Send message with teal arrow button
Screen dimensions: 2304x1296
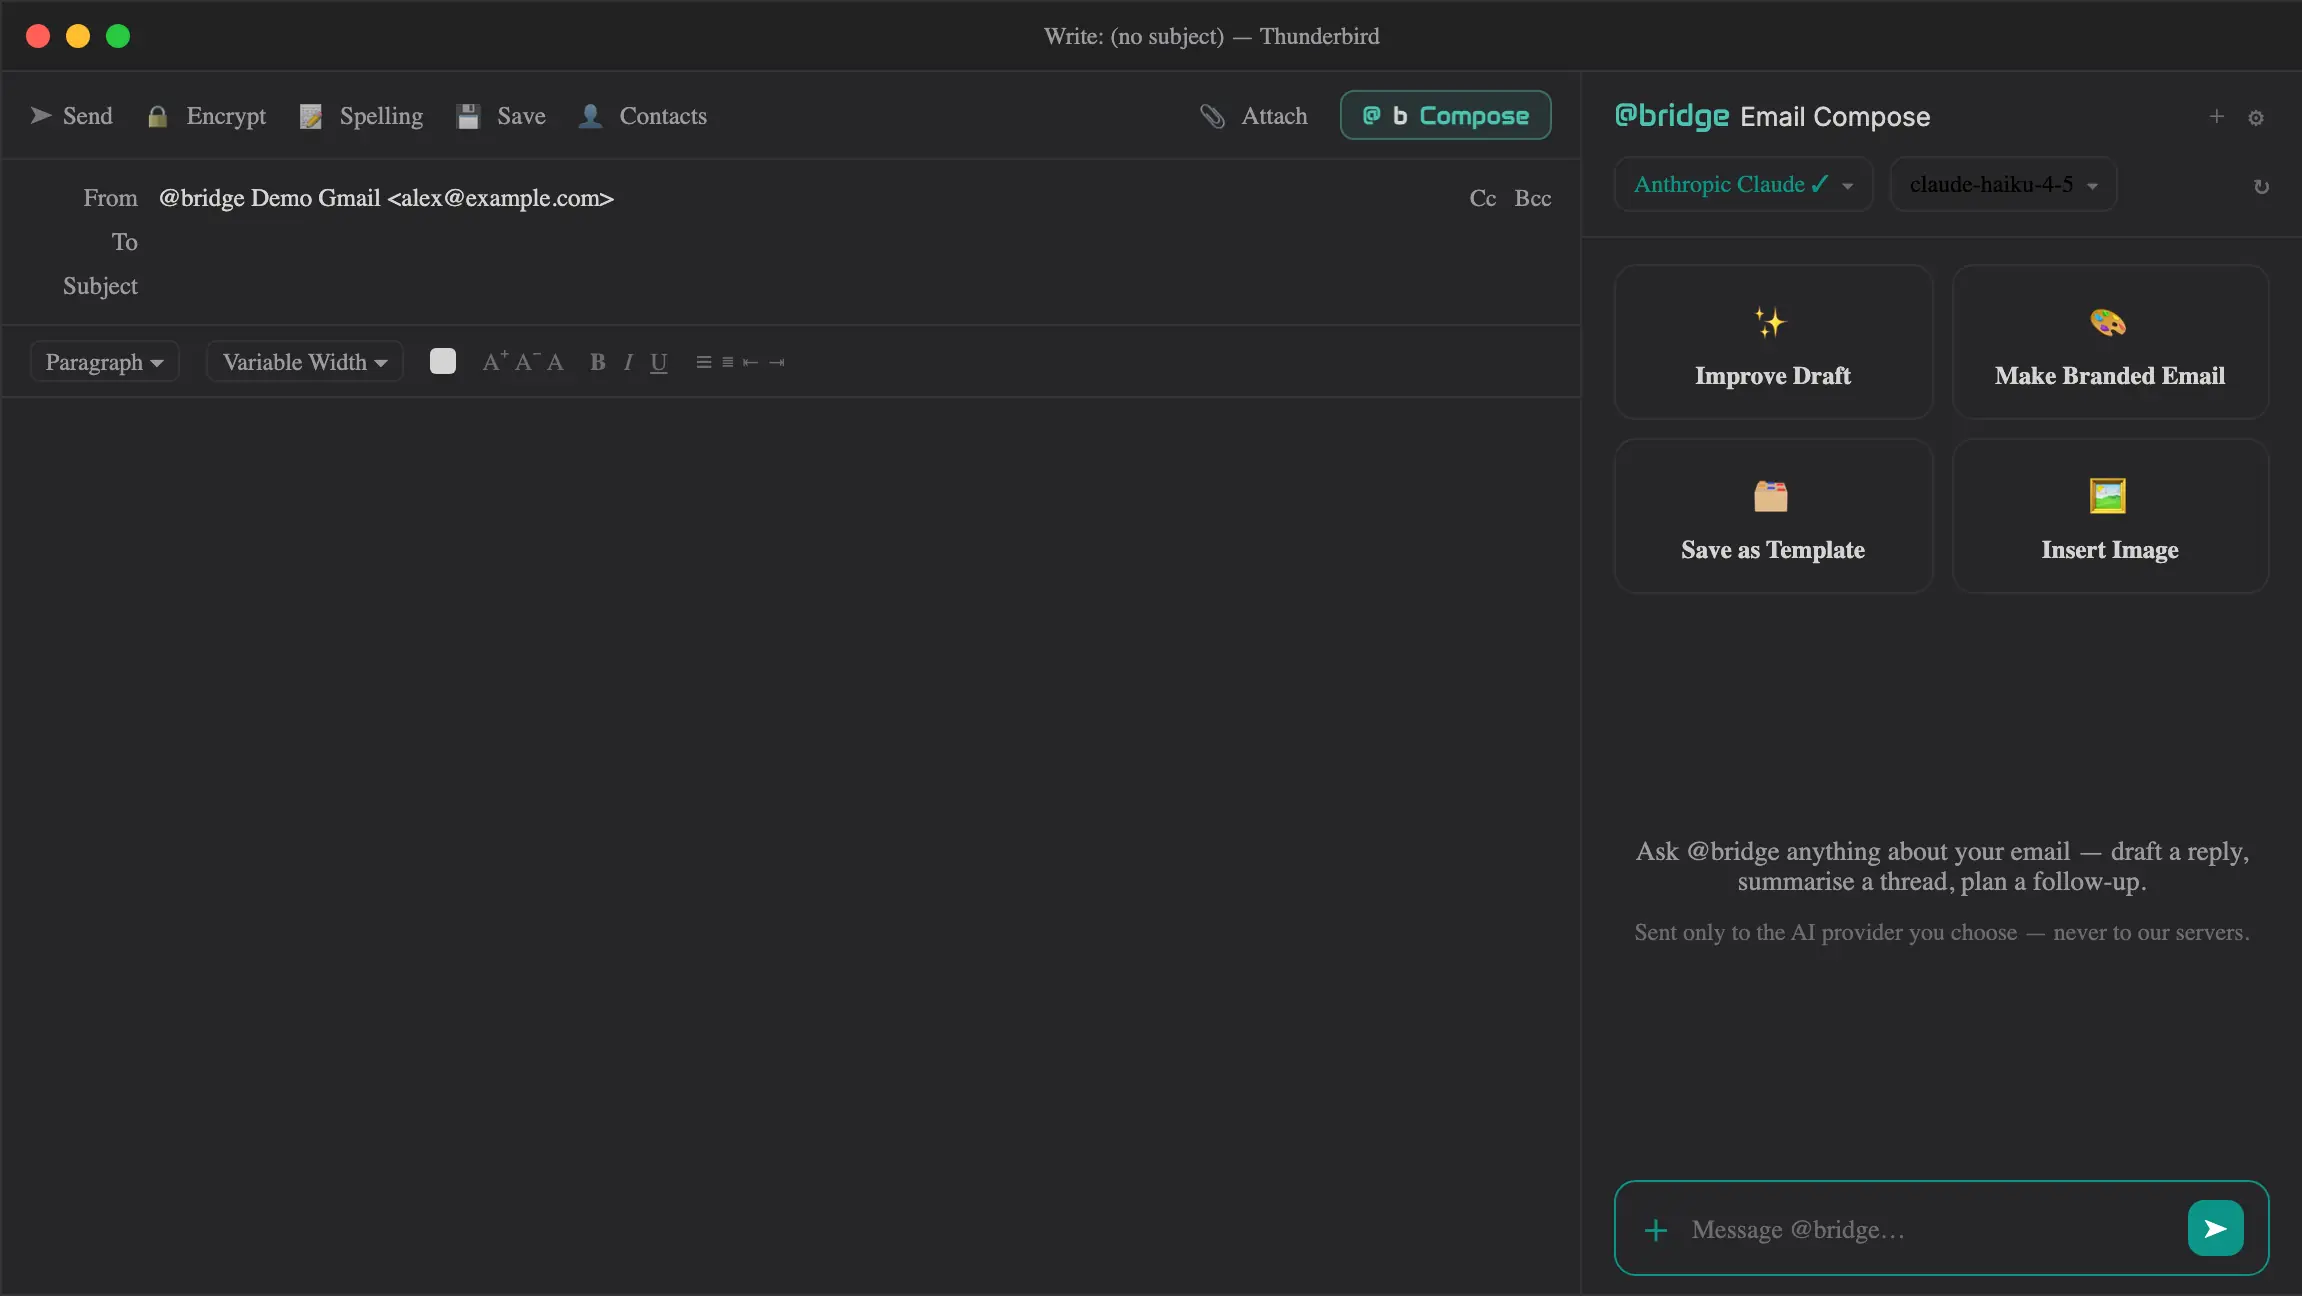pyautogui.click(x=2215, y=1228)
